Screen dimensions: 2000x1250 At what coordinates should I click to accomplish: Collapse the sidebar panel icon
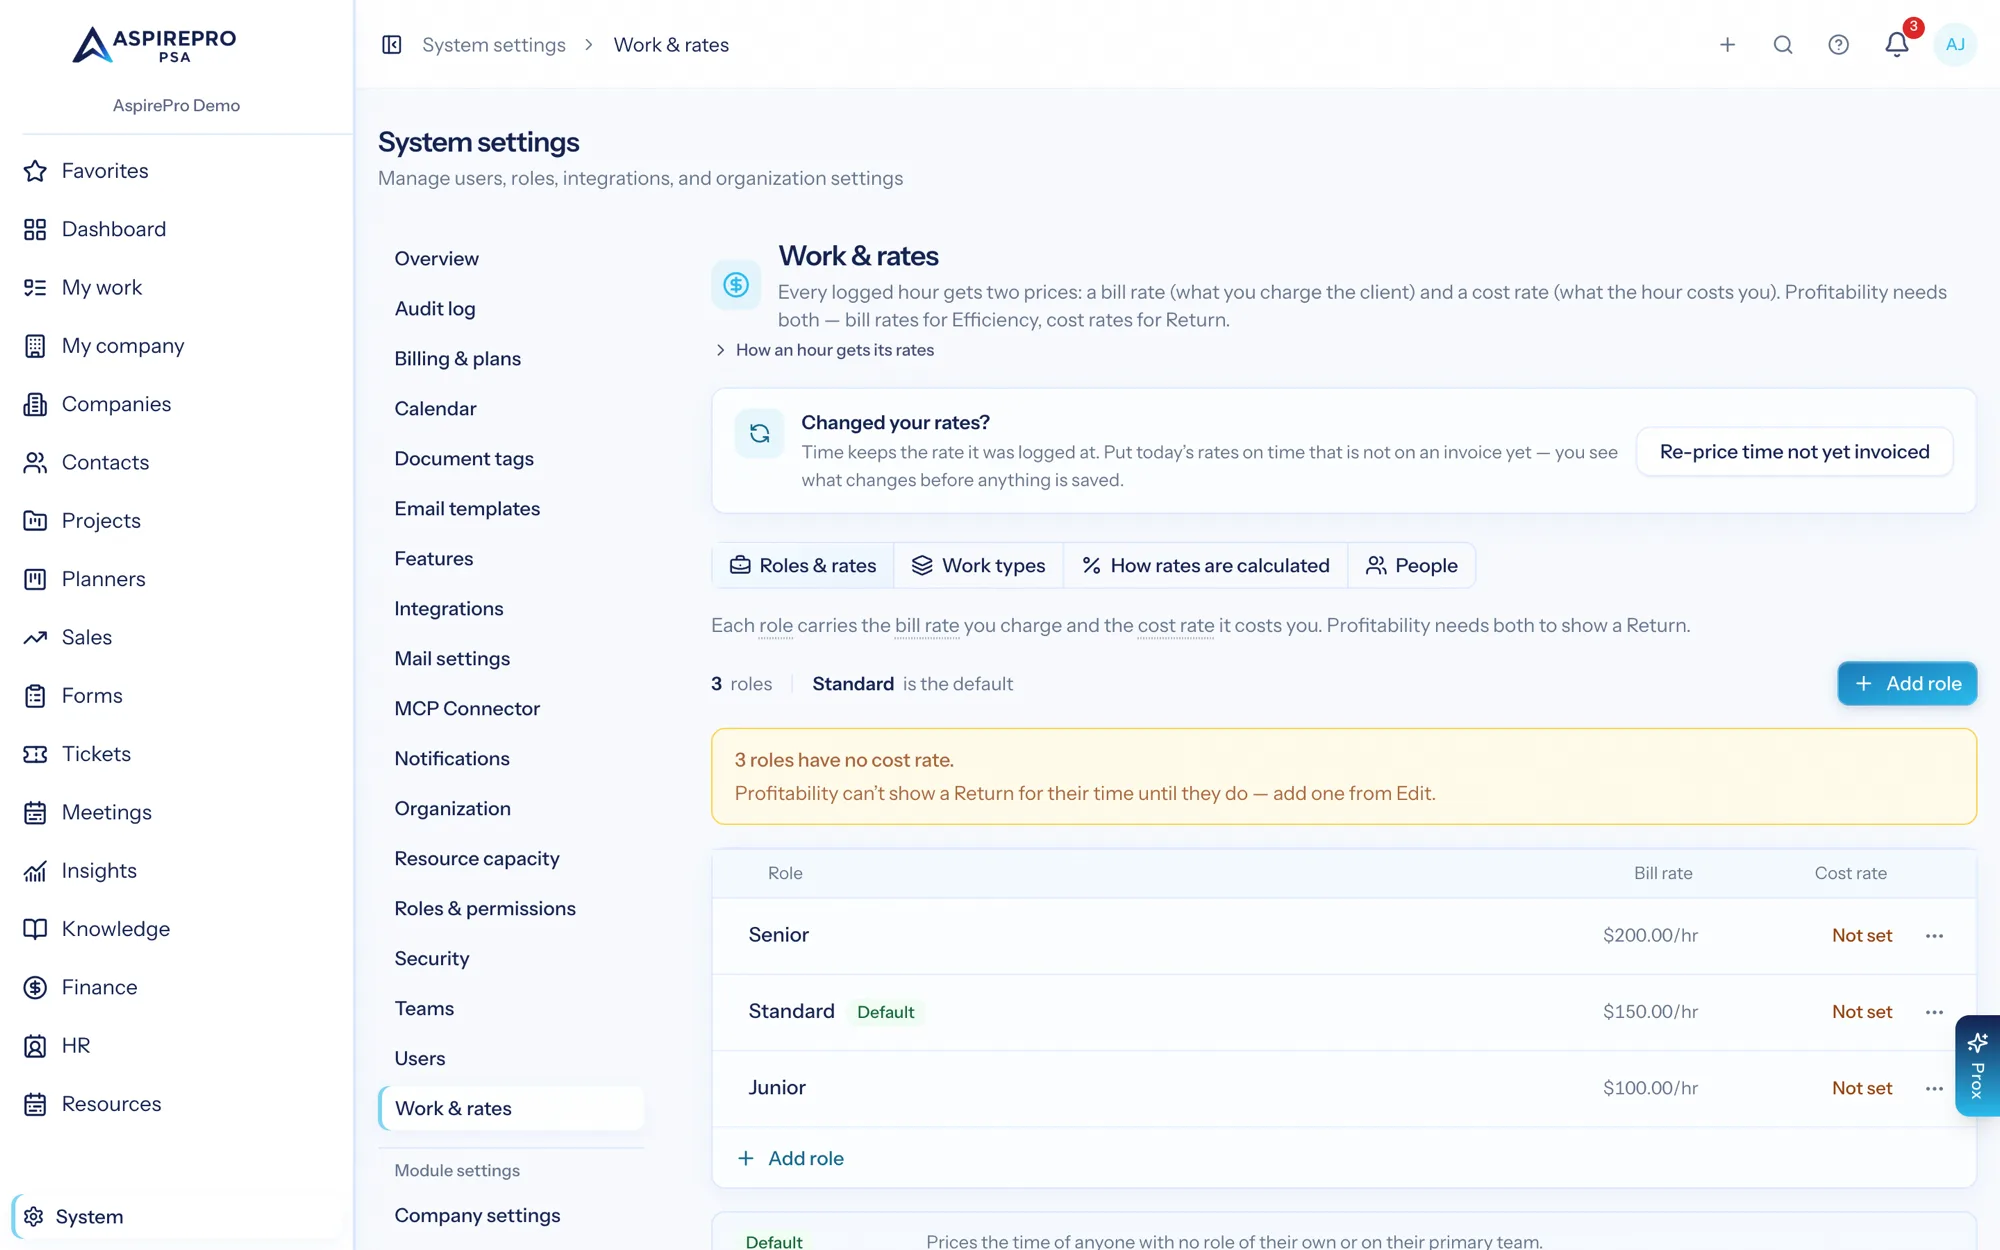coord(392,45)
